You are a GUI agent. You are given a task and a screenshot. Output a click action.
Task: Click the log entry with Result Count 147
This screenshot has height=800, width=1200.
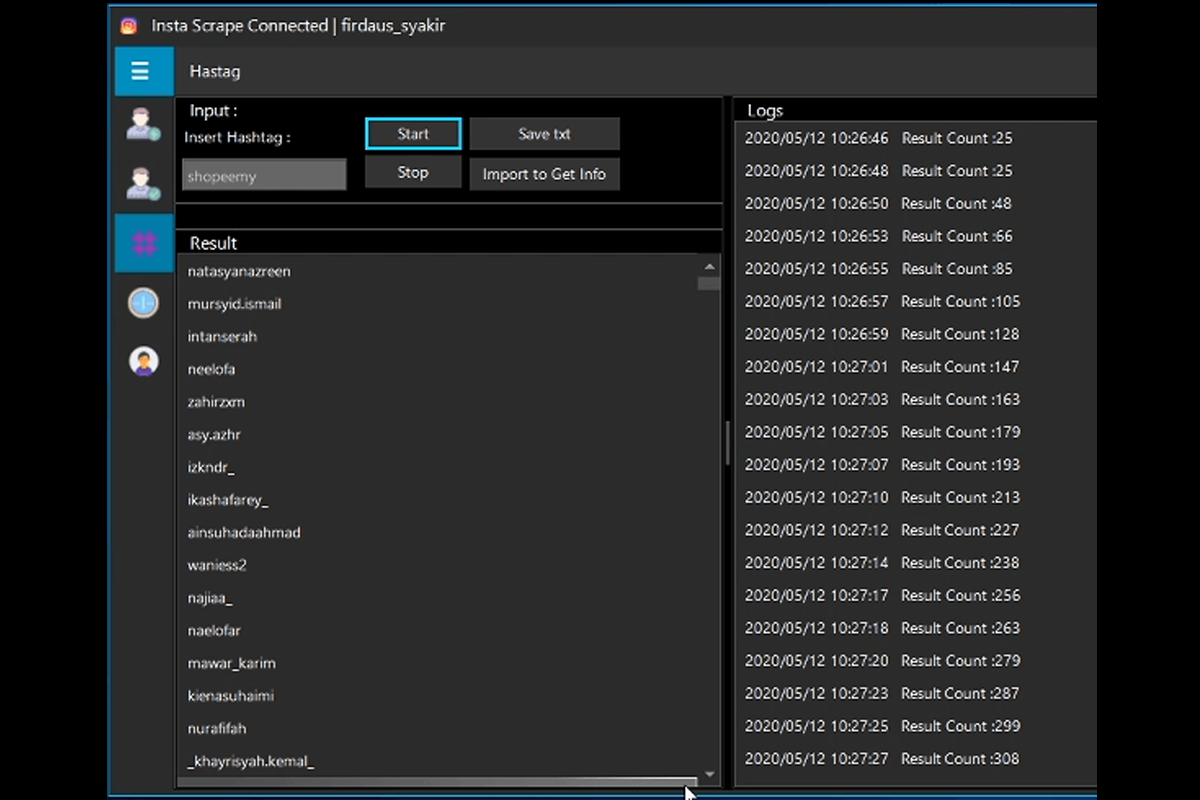tap(882, 367)
